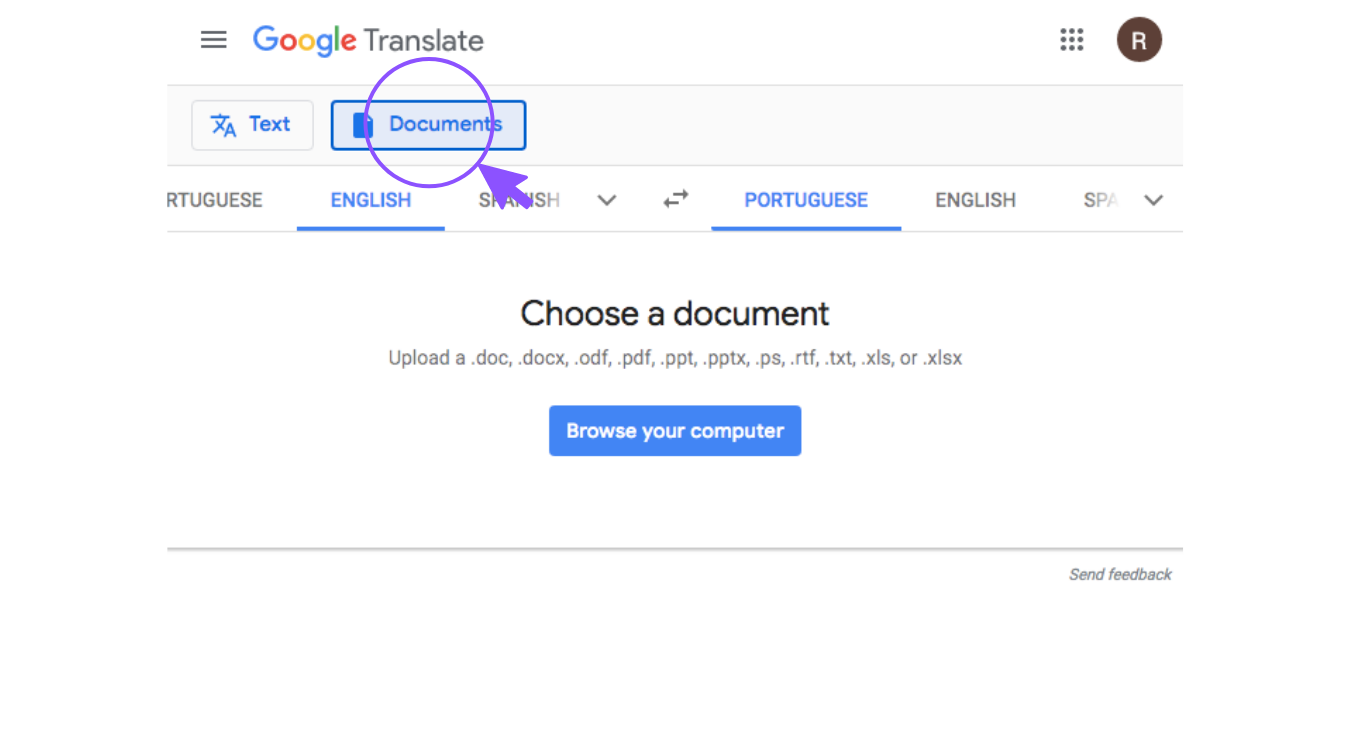
Task: Click the supported file formats text
Action: [675, 358]
